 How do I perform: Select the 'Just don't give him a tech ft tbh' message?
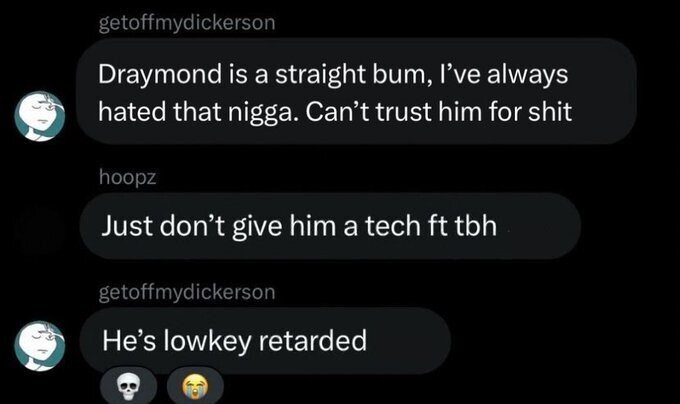[330, 226]
